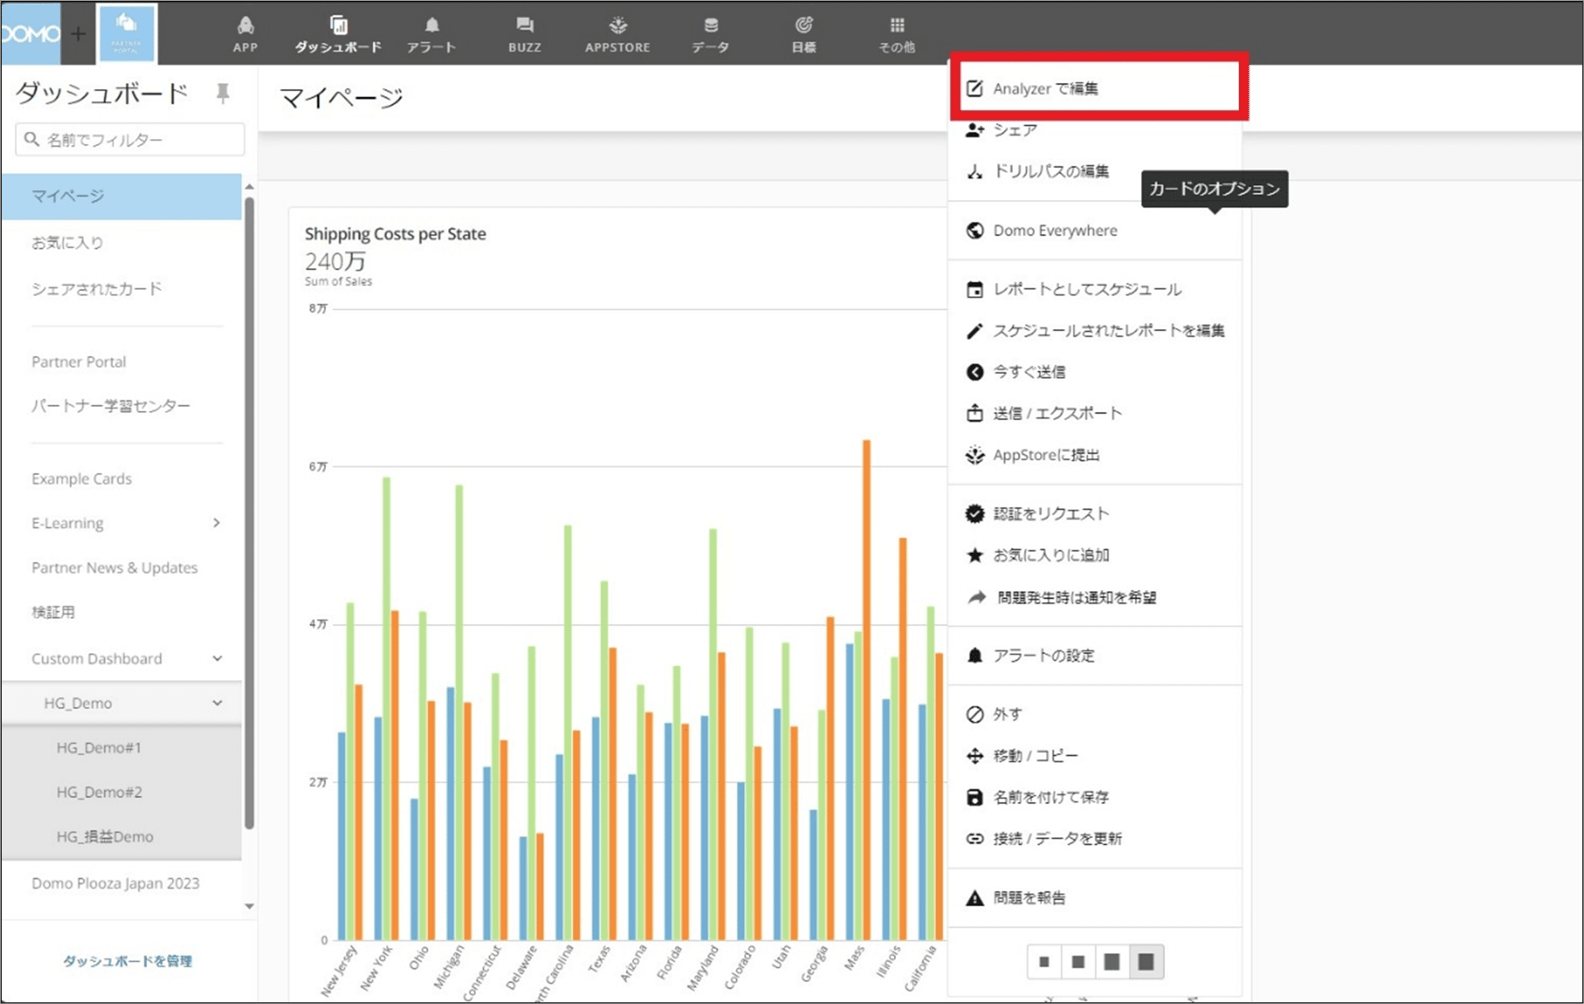Open the HG_損益Demo dashboard page
The width and height of the screenshot is (1584, 1004).
click(105, 836)
